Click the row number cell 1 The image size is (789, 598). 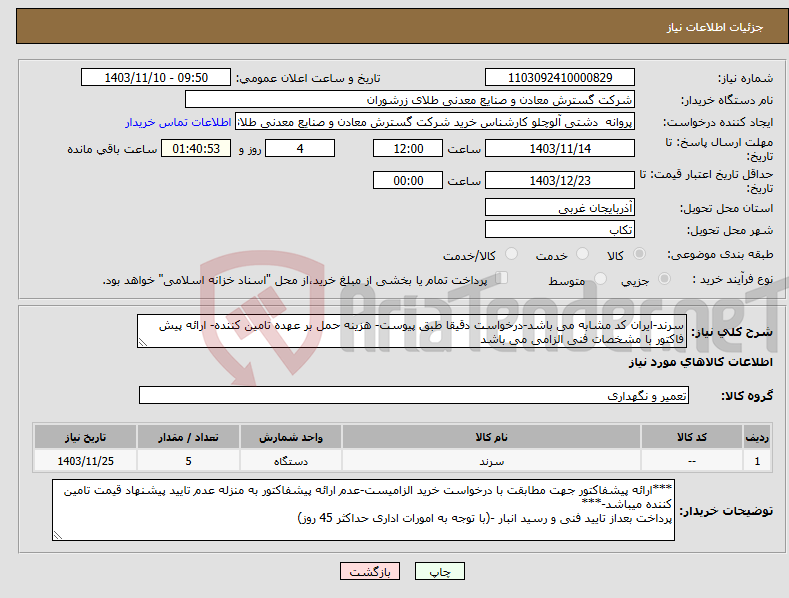coord(757,461)
